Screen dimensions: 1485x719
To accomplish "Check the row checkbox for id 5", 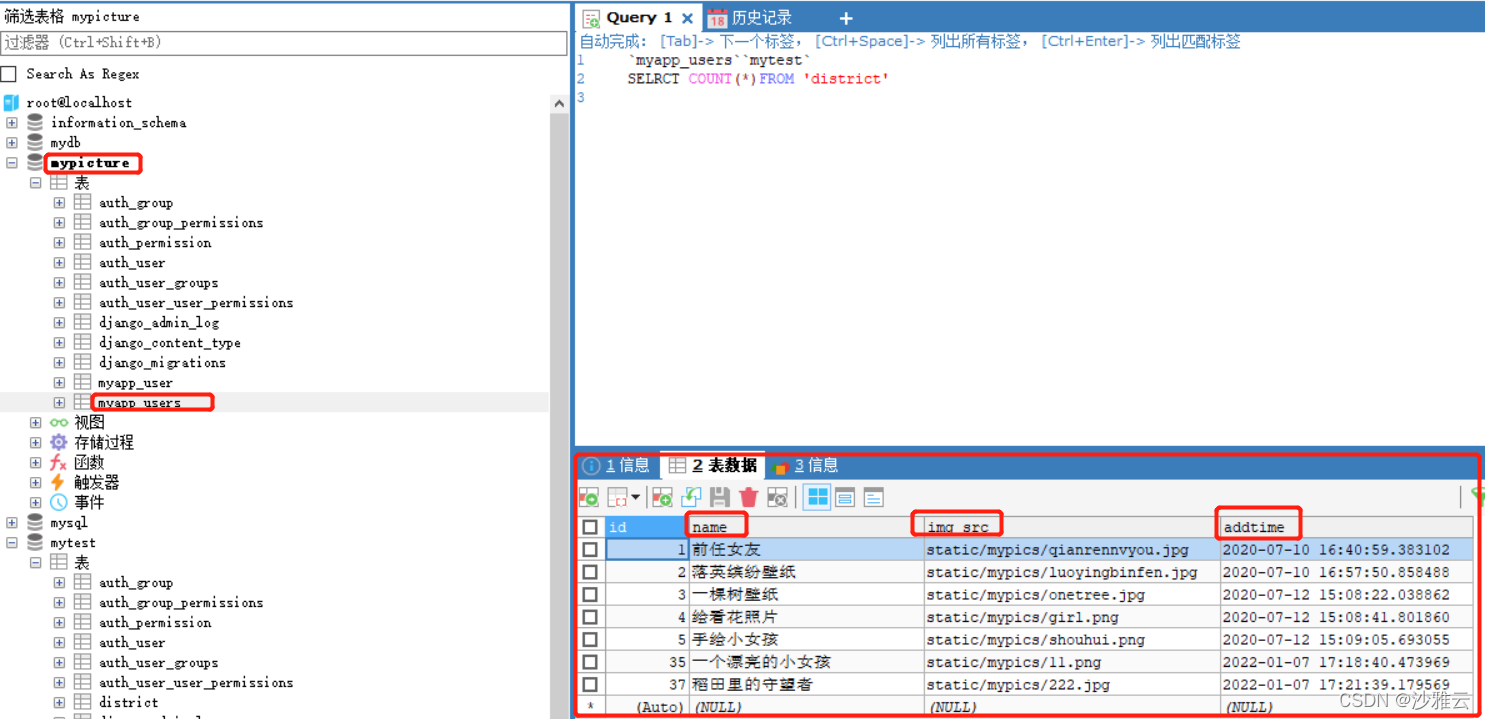I will (x=590, y=639).
